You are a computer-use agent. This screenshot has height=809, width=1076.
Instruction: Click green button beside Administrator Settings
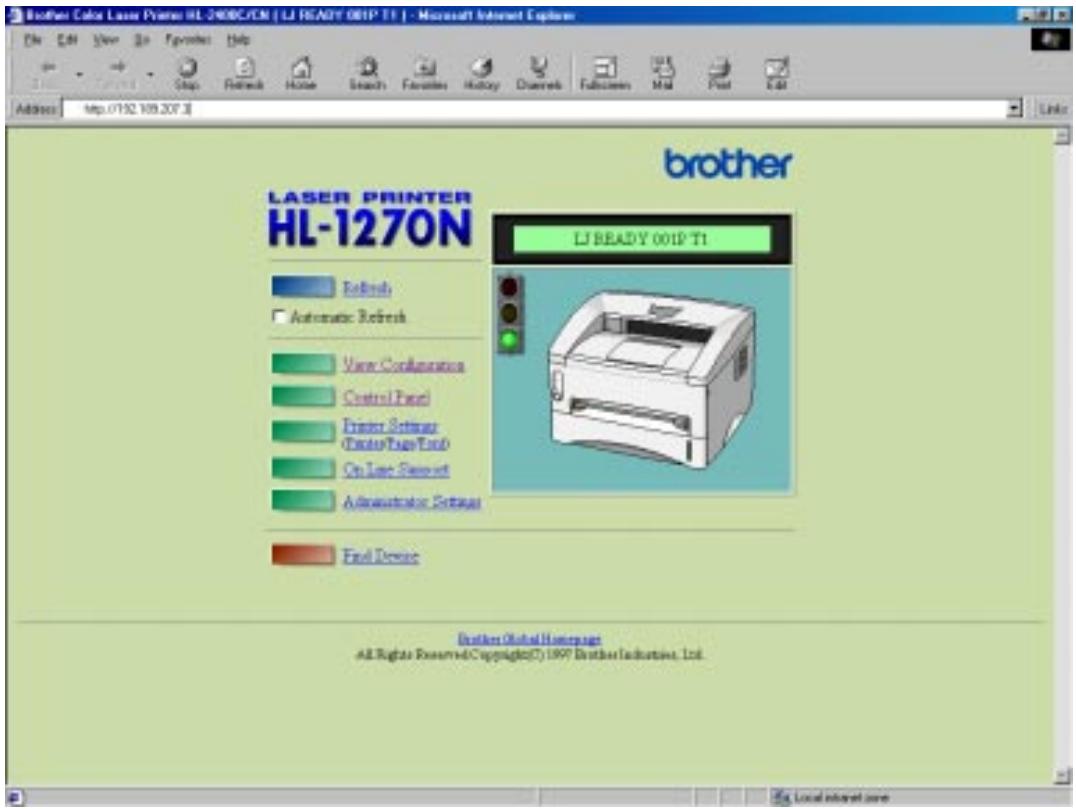point(303,500)
